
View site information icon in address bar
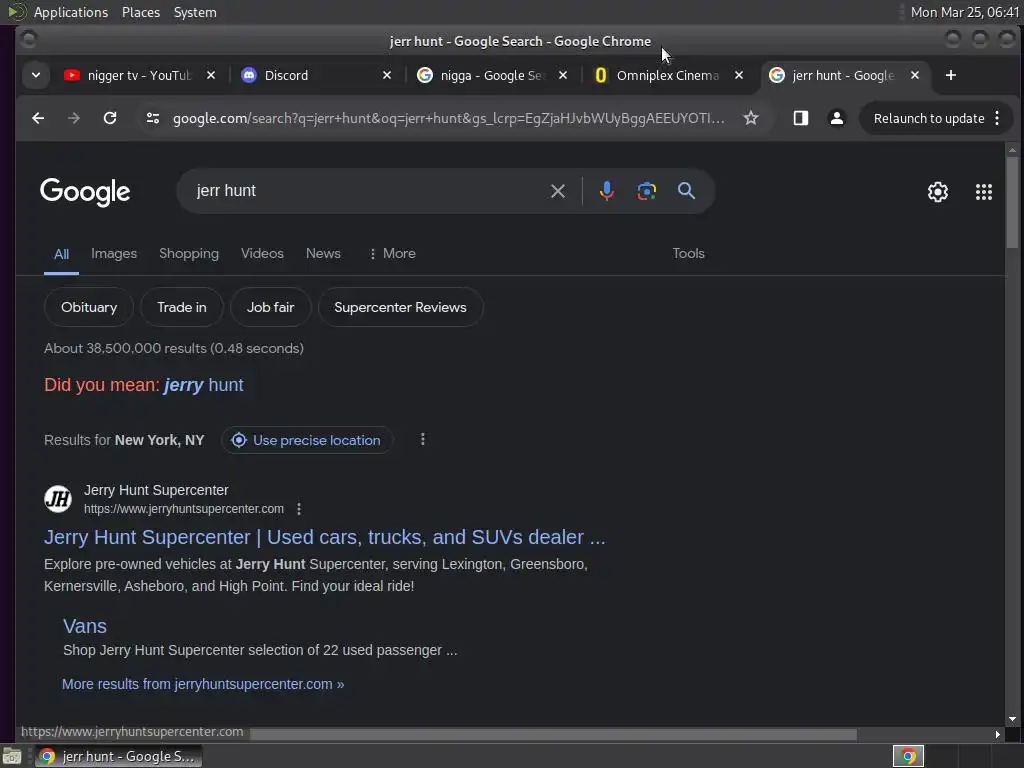[x=153, y=118]
